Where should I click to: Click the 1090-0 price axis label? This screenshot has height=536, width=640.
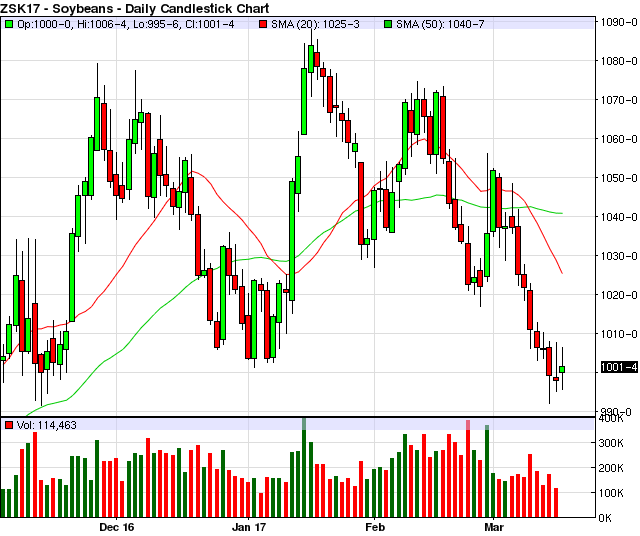pyautogui.click(x=619, y=22)
